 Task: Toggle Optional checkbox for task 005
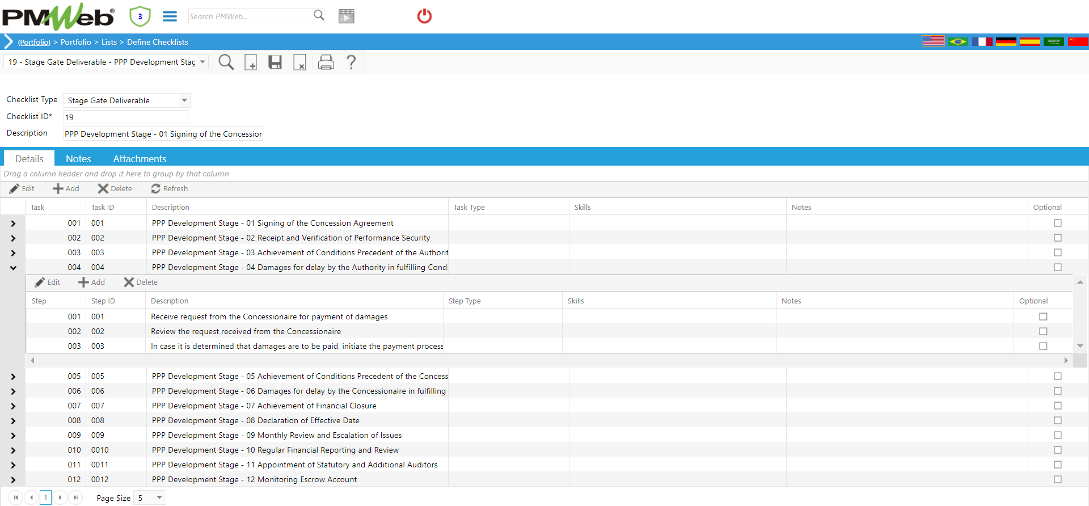pyautogui.click(x=1058, y=376)
